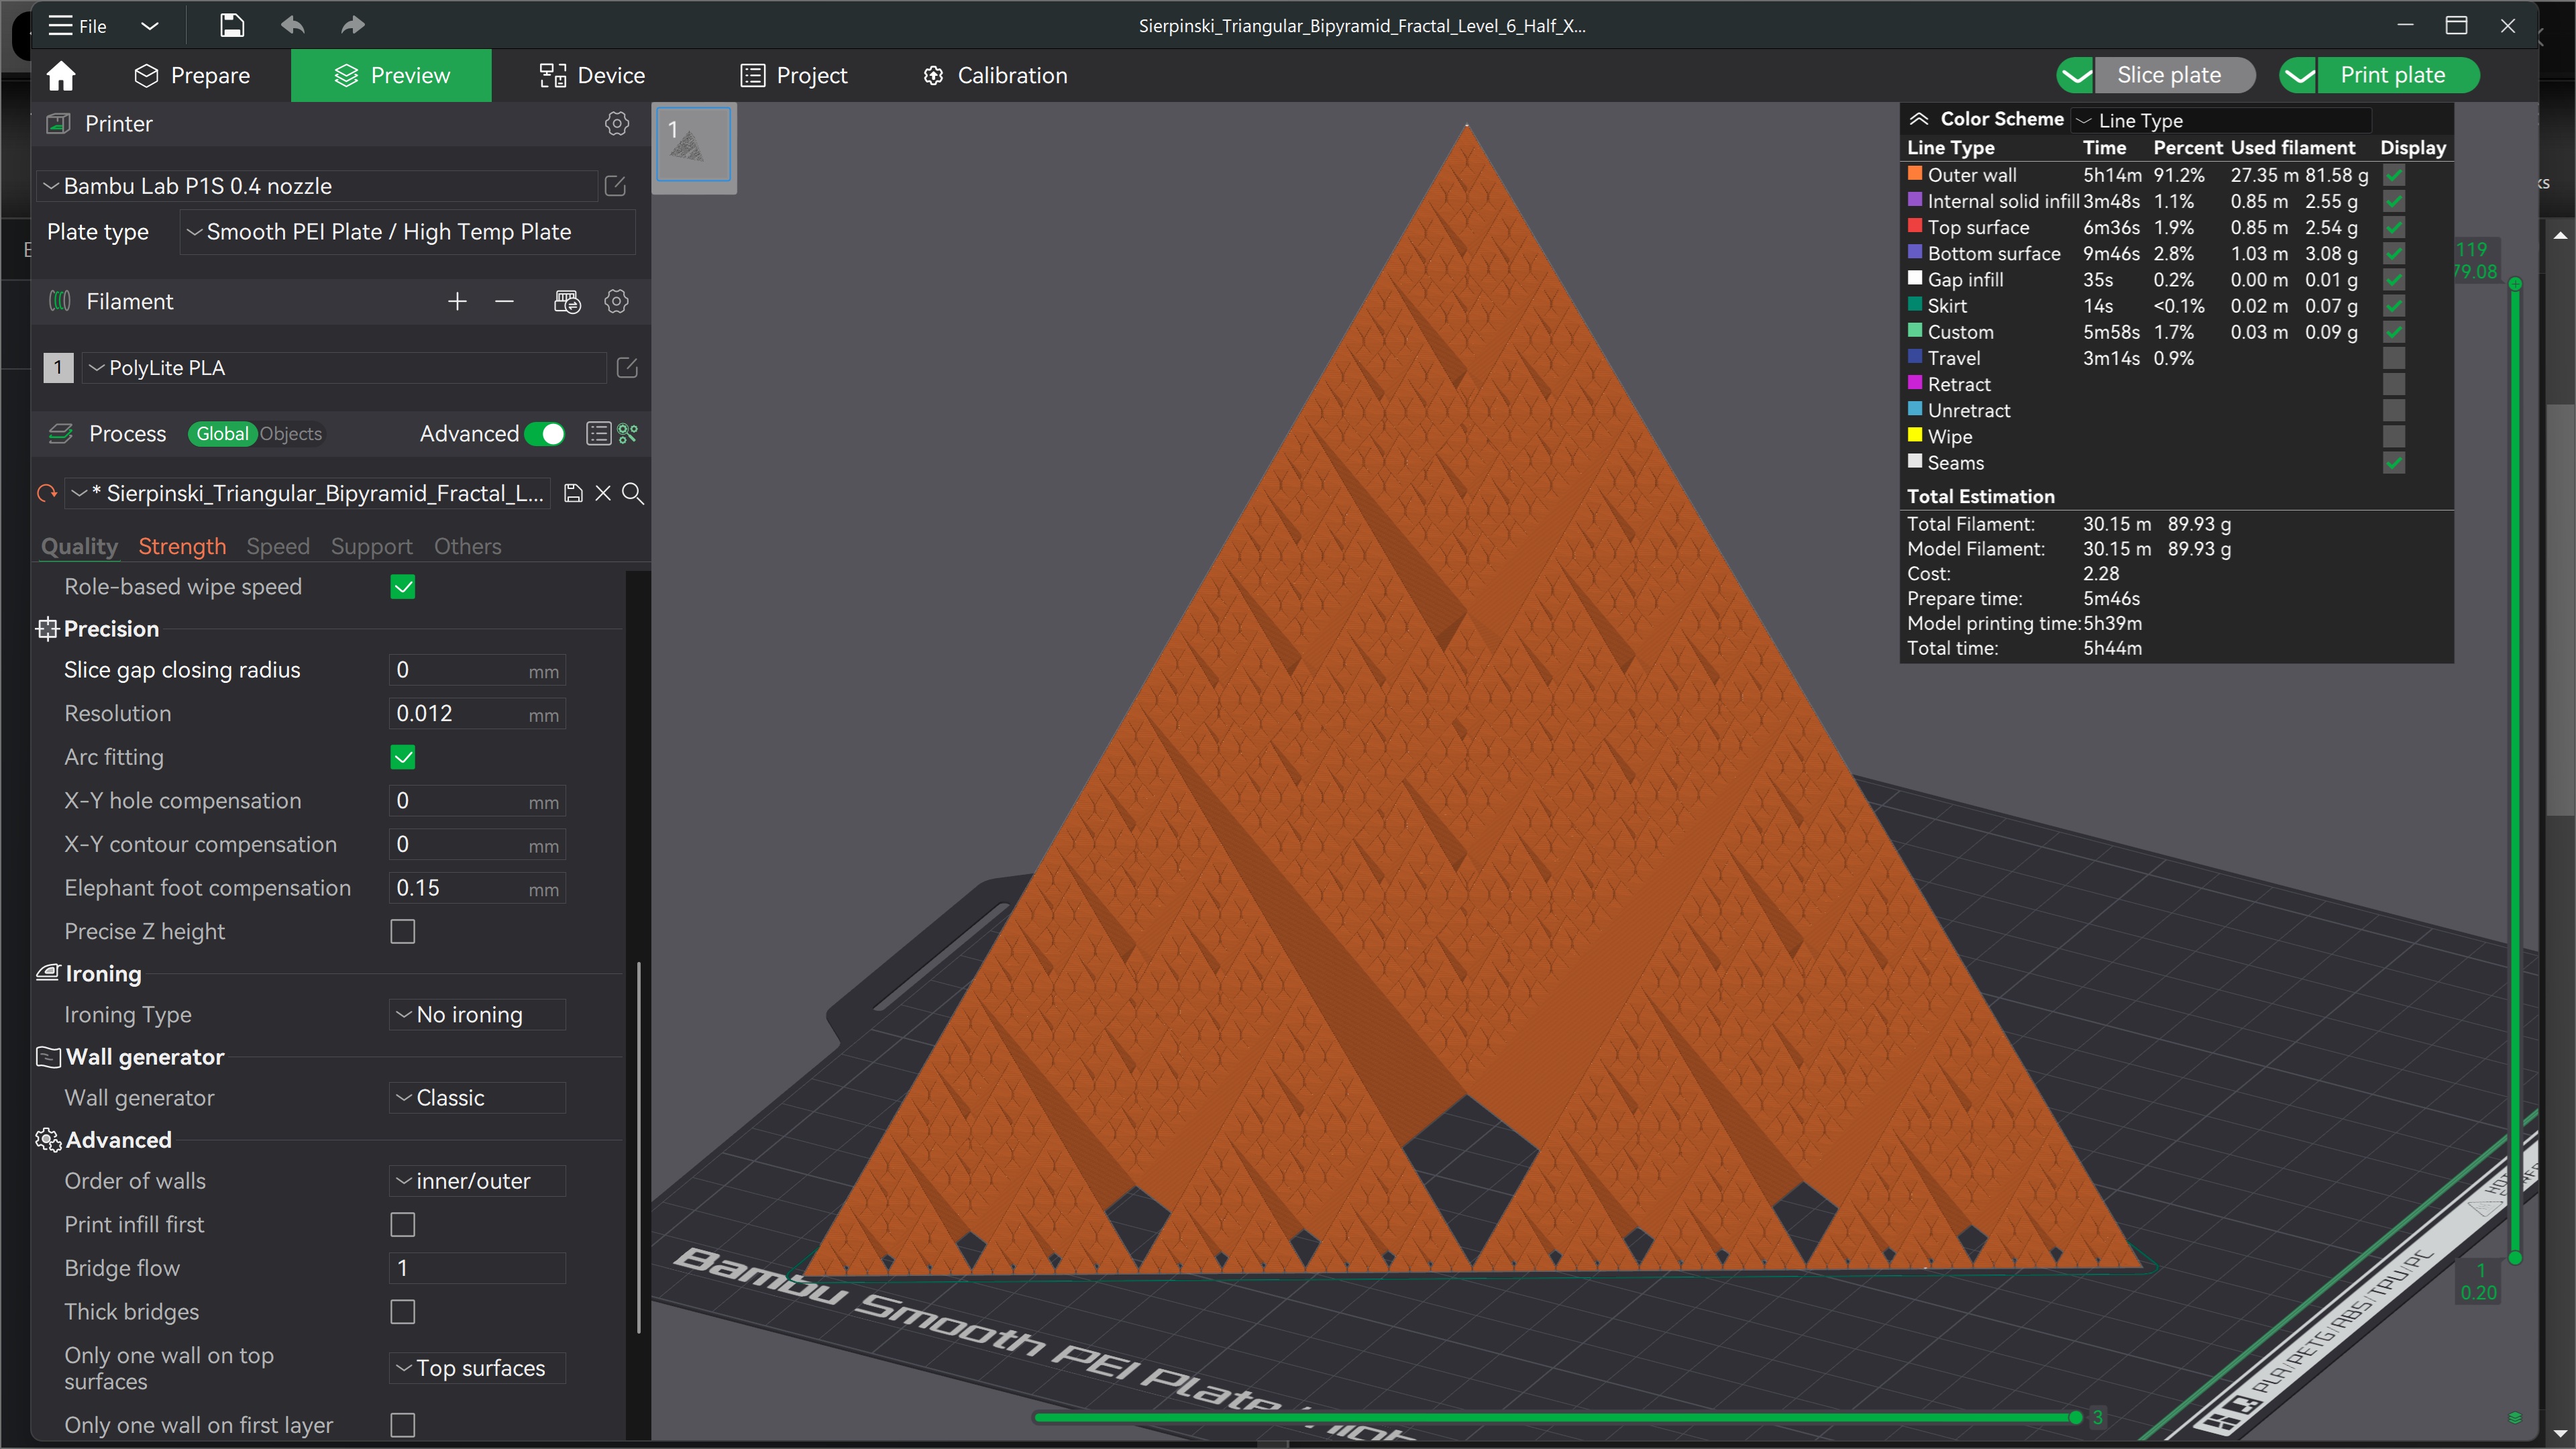
Task: Uncheck Arc fitting checkbox
Action: pyautogui.click(x=402, y=757)
